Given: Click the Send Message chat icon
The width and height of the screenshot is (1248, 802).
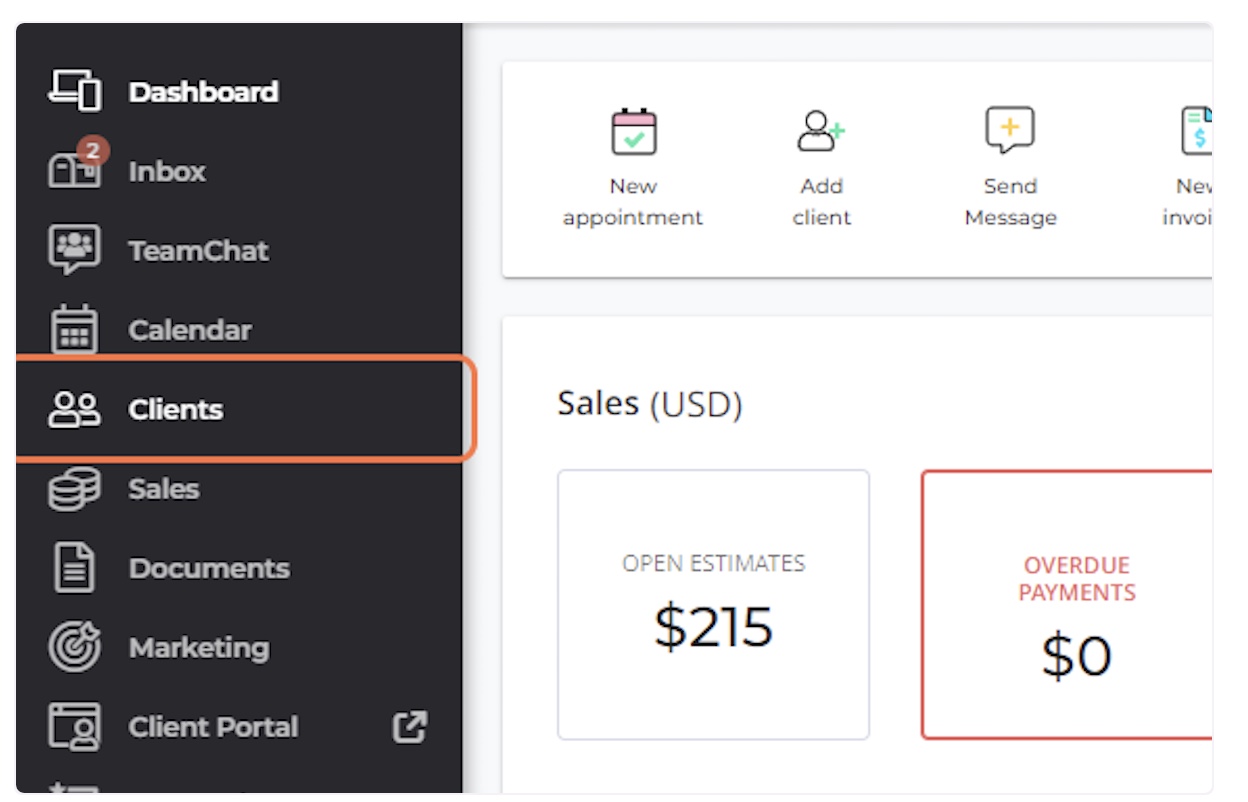Looking at the screenshot, I should click(x=1010, y=131).
